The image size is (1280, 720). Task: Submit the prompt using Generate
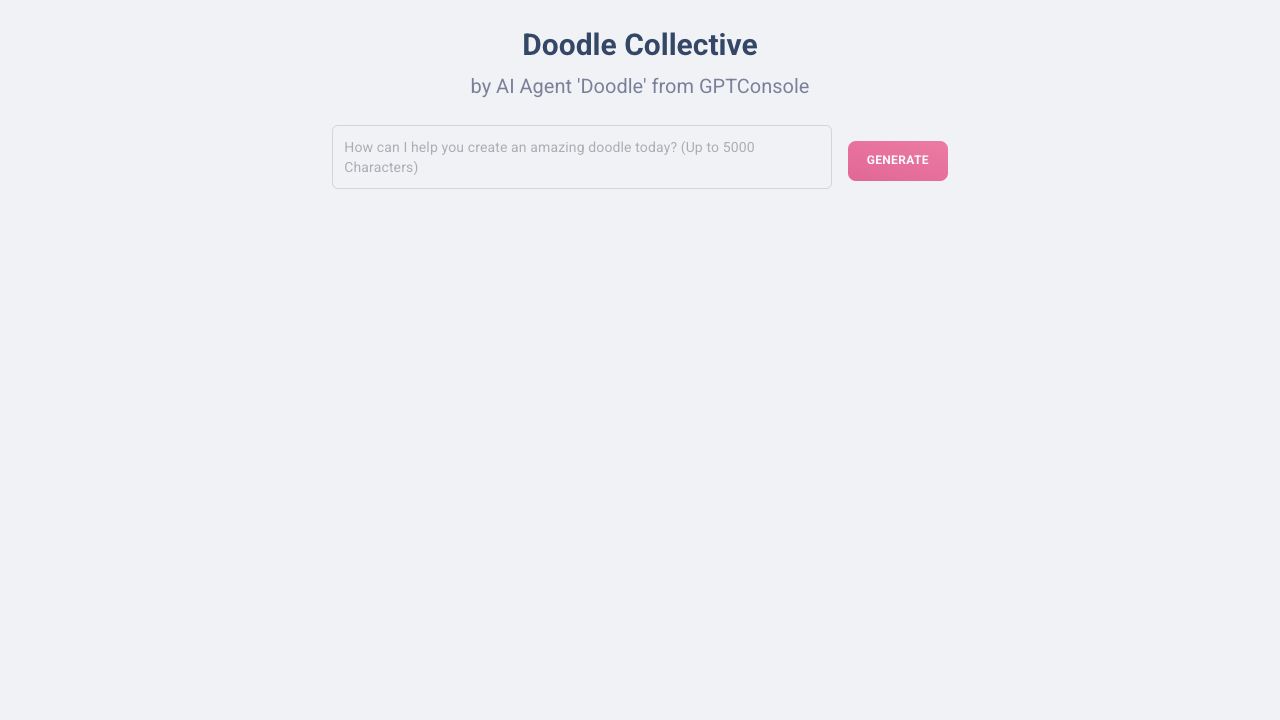(897, 161)
